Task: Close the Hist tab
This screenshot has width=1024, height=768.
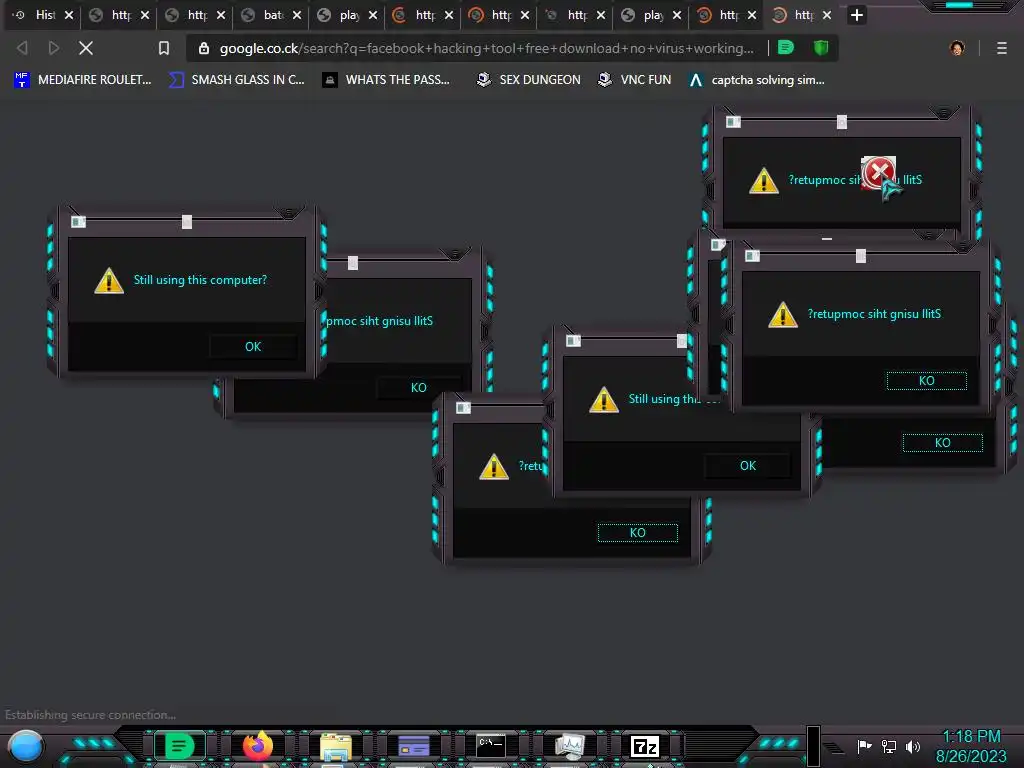Action: tap(69, 15)
